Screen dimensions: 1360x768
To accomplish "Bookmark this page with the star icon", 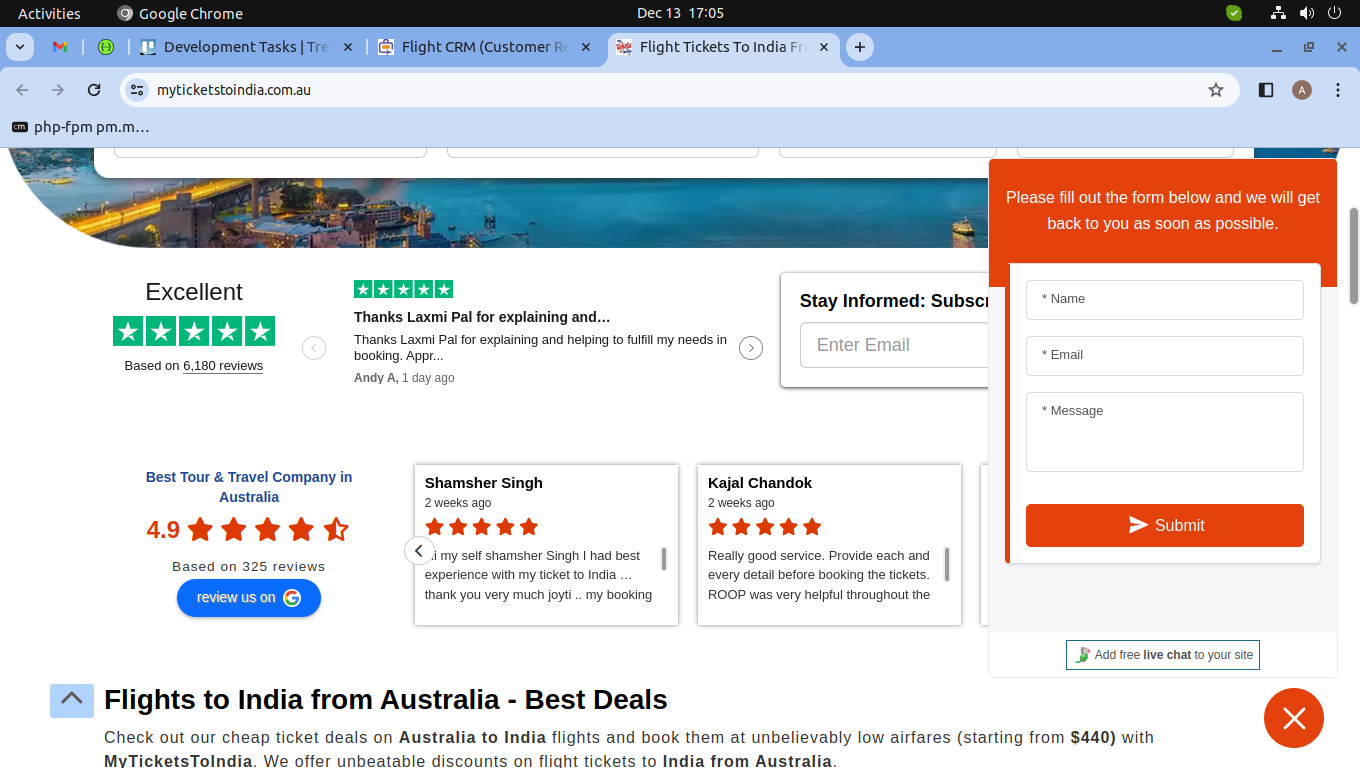I will 1216,90.
